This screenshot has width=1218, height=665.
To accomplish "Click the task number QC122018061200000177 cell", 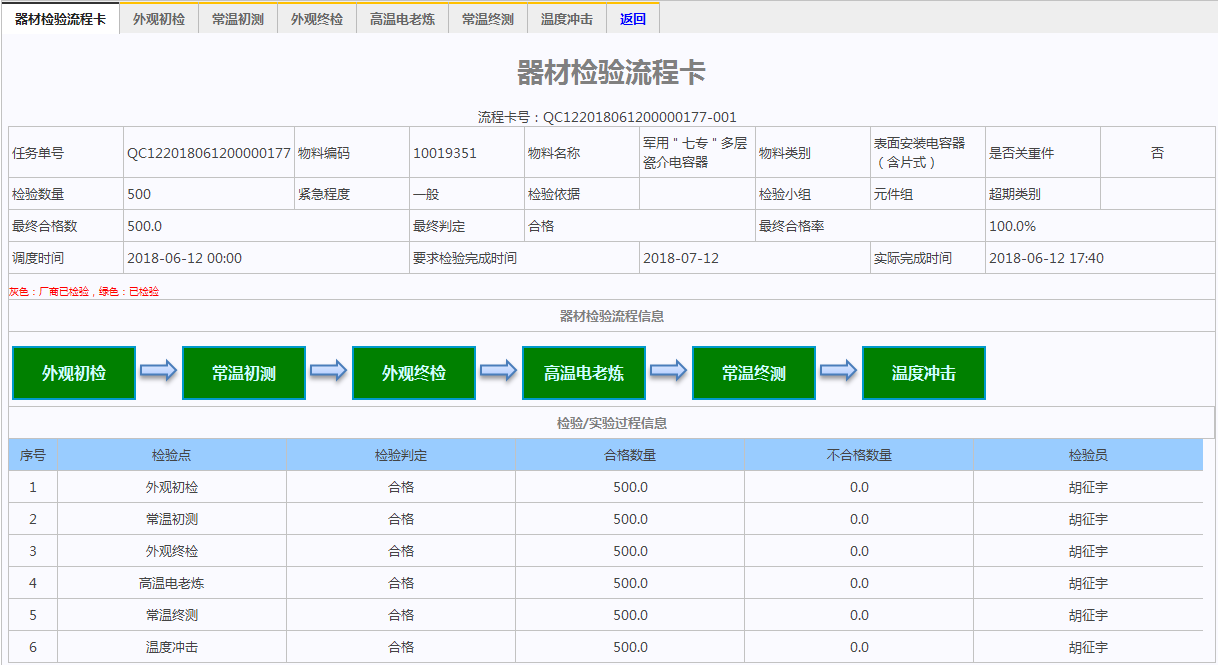I will 208,153.
